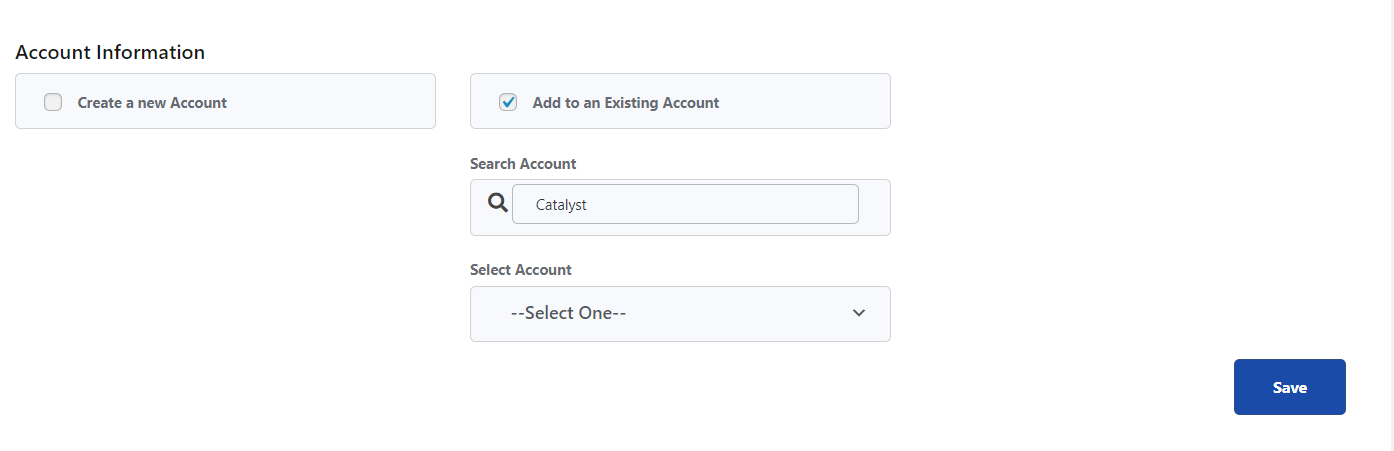
Task: Click the blue checkmark for existing account
Action: click(x=508, y=102)
